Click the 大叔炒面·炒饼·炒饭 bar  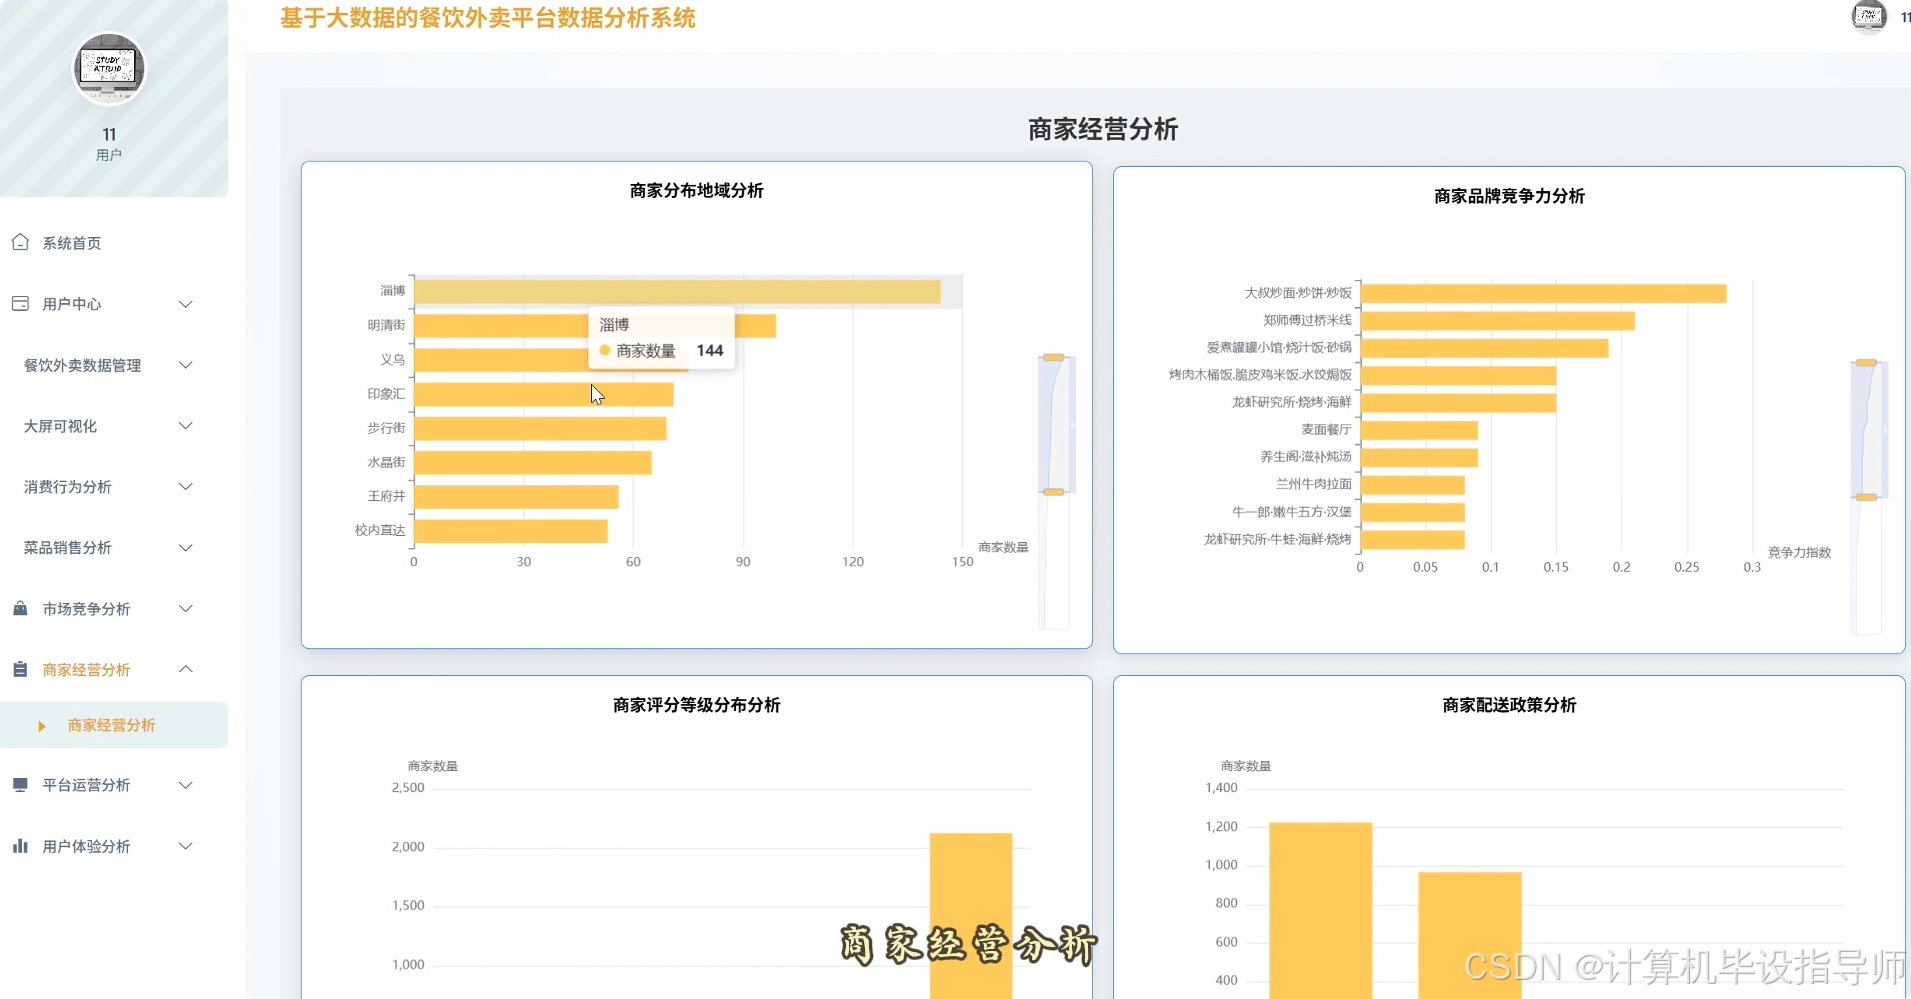(1543, 293)
